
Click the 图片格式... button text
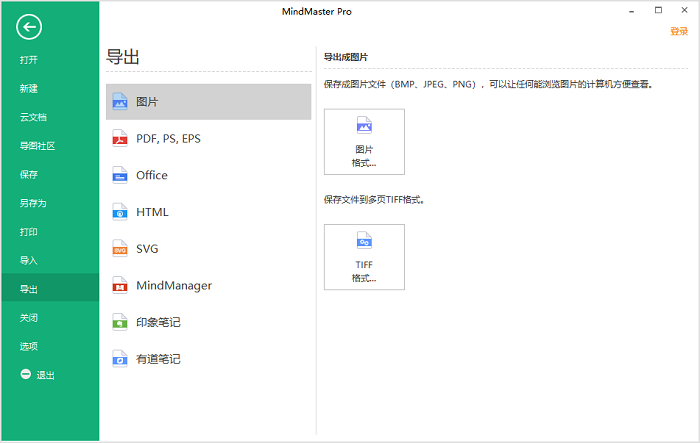(364, 156)
